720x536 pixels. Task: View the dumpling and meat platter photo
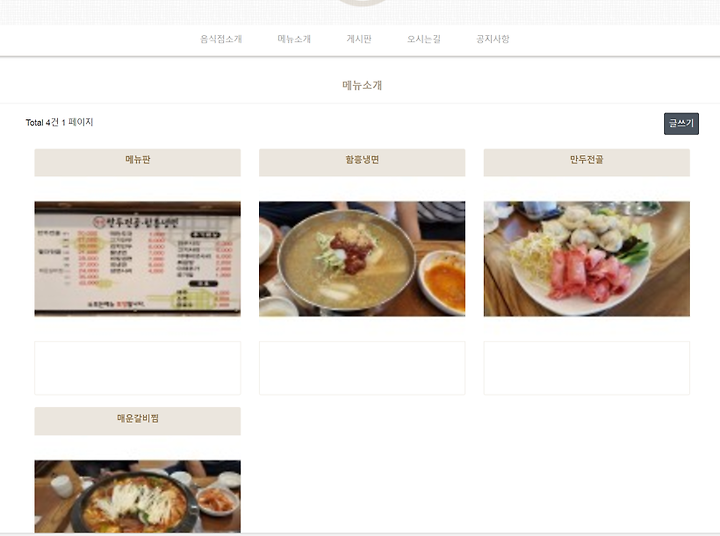coord(586,259)
